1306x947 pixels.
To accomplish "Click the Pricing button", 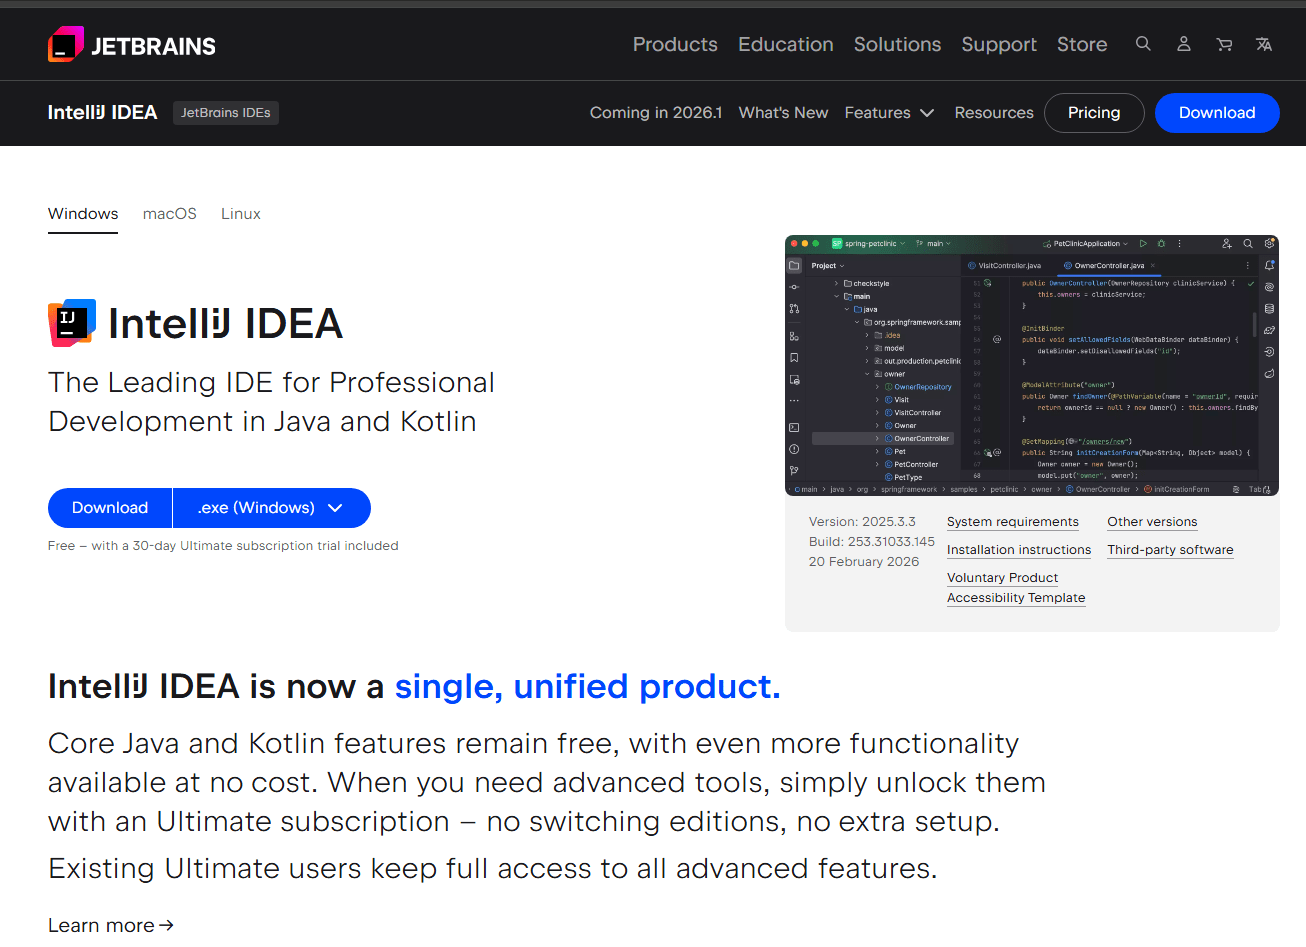I will pyautogui.click(x=1094, y=113).
